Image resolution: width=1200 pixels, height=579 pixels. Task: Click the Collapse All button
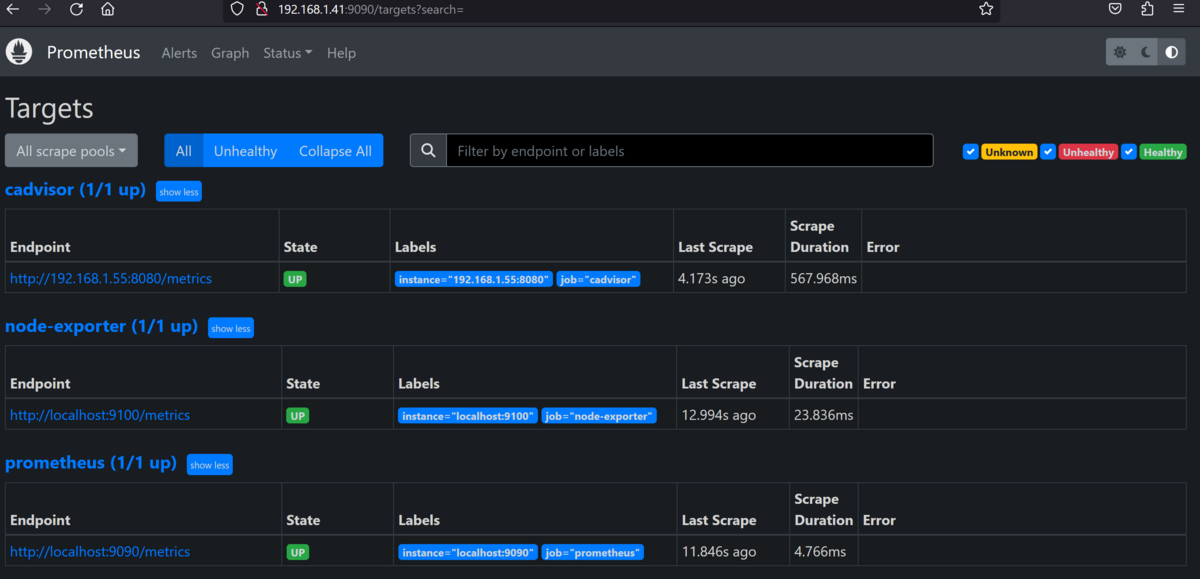pos(335,151)
